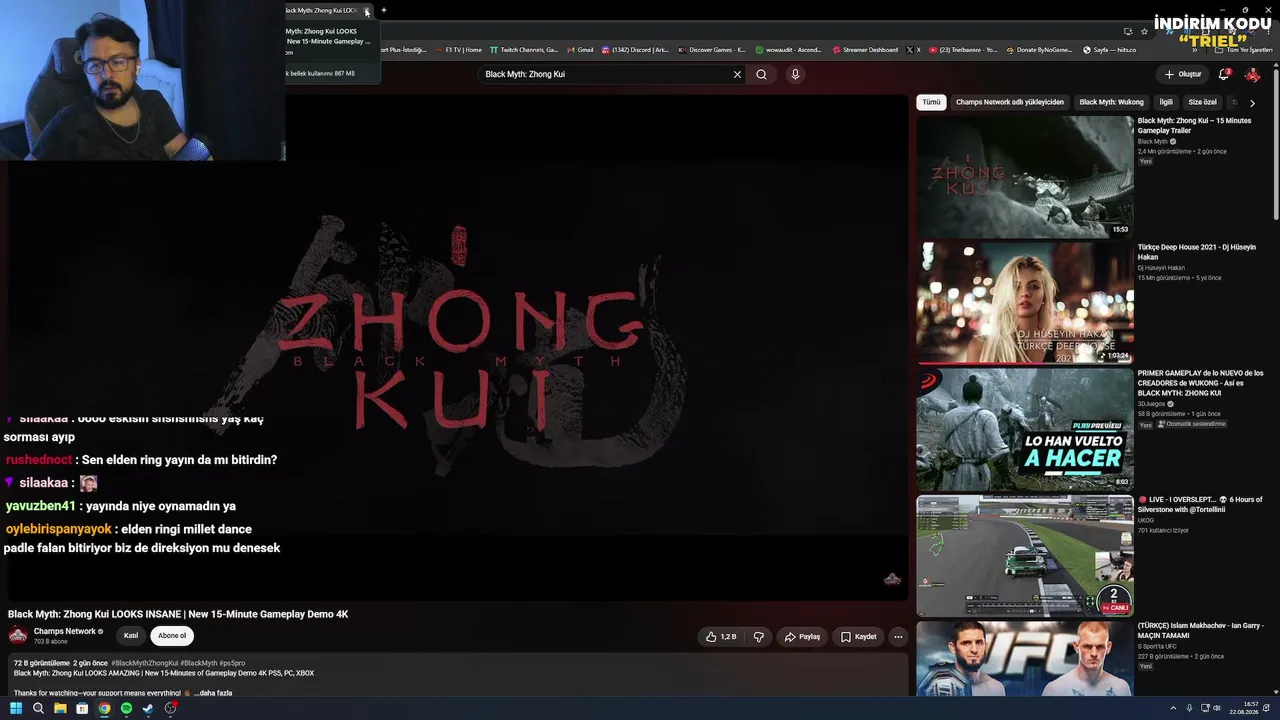This screenshot has height=720, width=1280.
Task: Open the 'Donate ByNoGame' bookmark
Action: pos(1039,50)
